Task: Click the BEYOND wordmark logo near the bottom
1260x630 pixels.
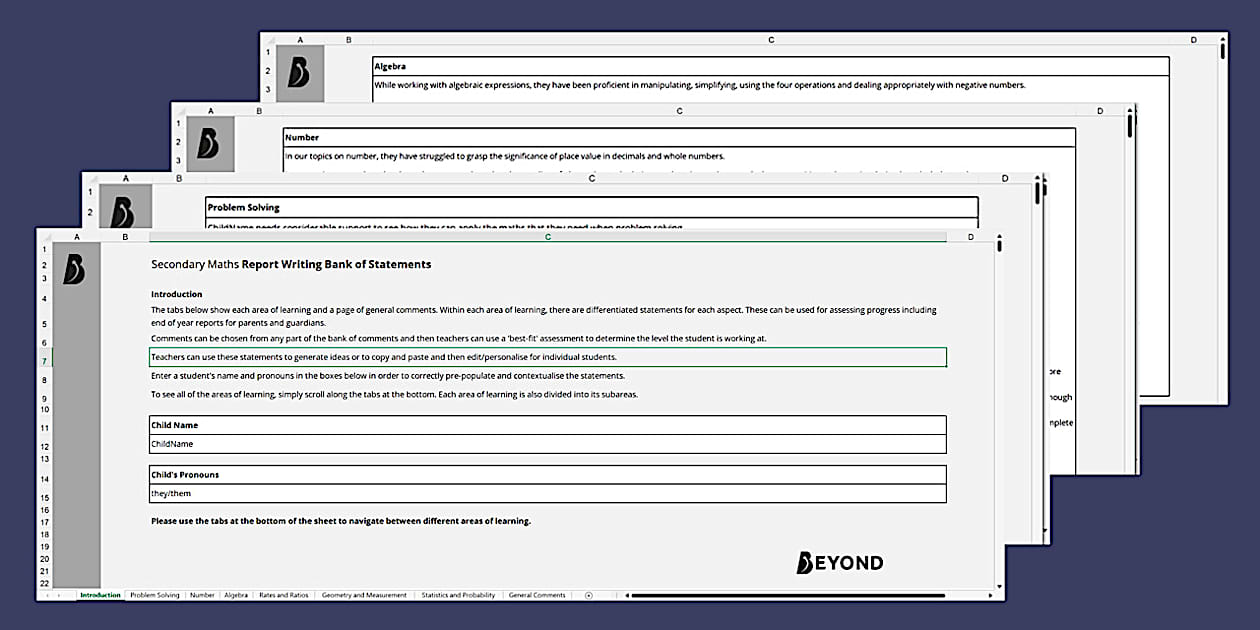Action: [x=838, y=562]
